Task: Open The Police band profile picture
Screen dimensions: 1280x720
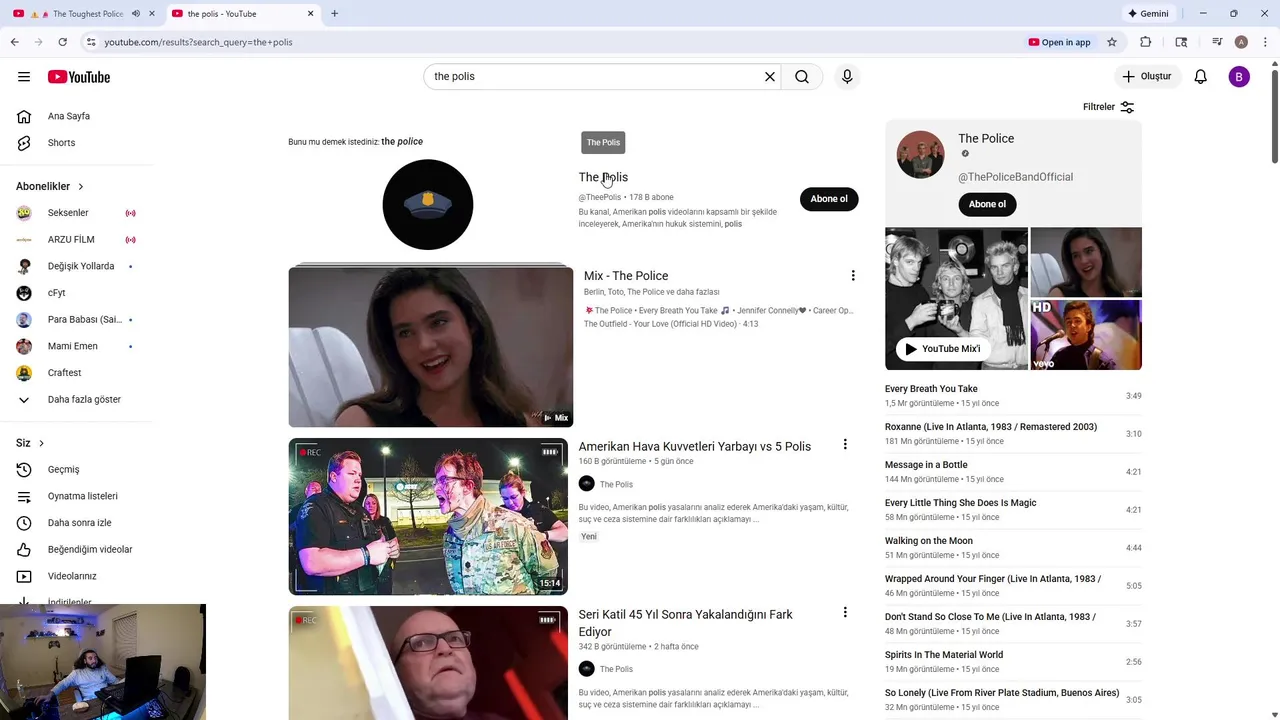Action: coord(921,155)
